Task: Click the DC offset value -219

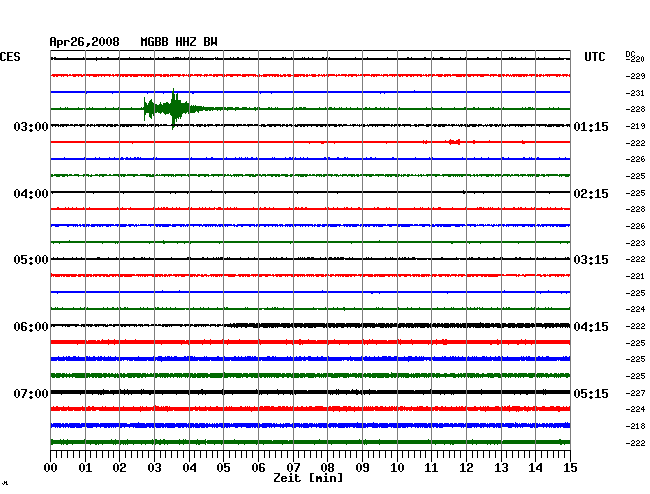Action: coord(635,126)
